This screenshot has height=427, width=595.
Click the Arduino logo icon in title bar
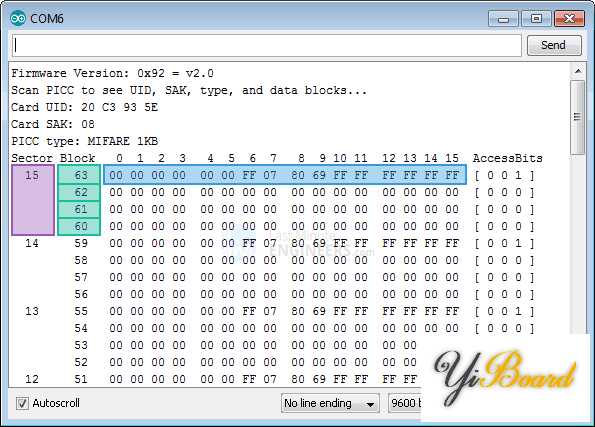click(x=18, y=18)
